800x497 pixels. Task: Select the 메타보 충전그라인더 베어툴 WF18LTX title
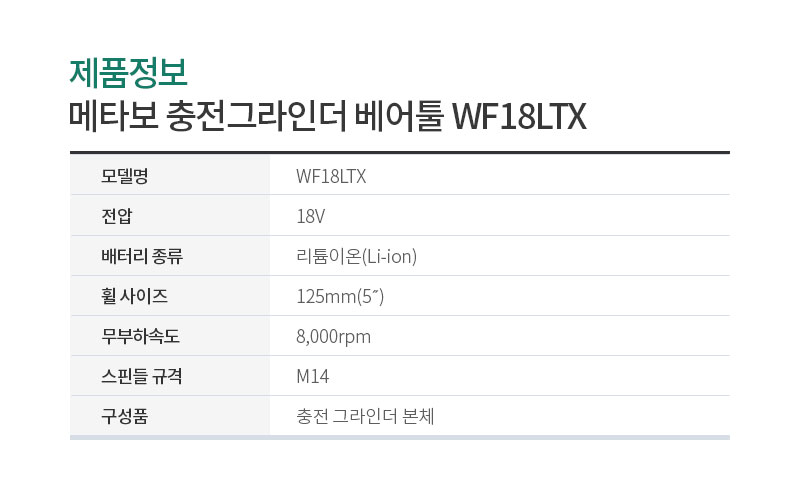pos(328,116)
